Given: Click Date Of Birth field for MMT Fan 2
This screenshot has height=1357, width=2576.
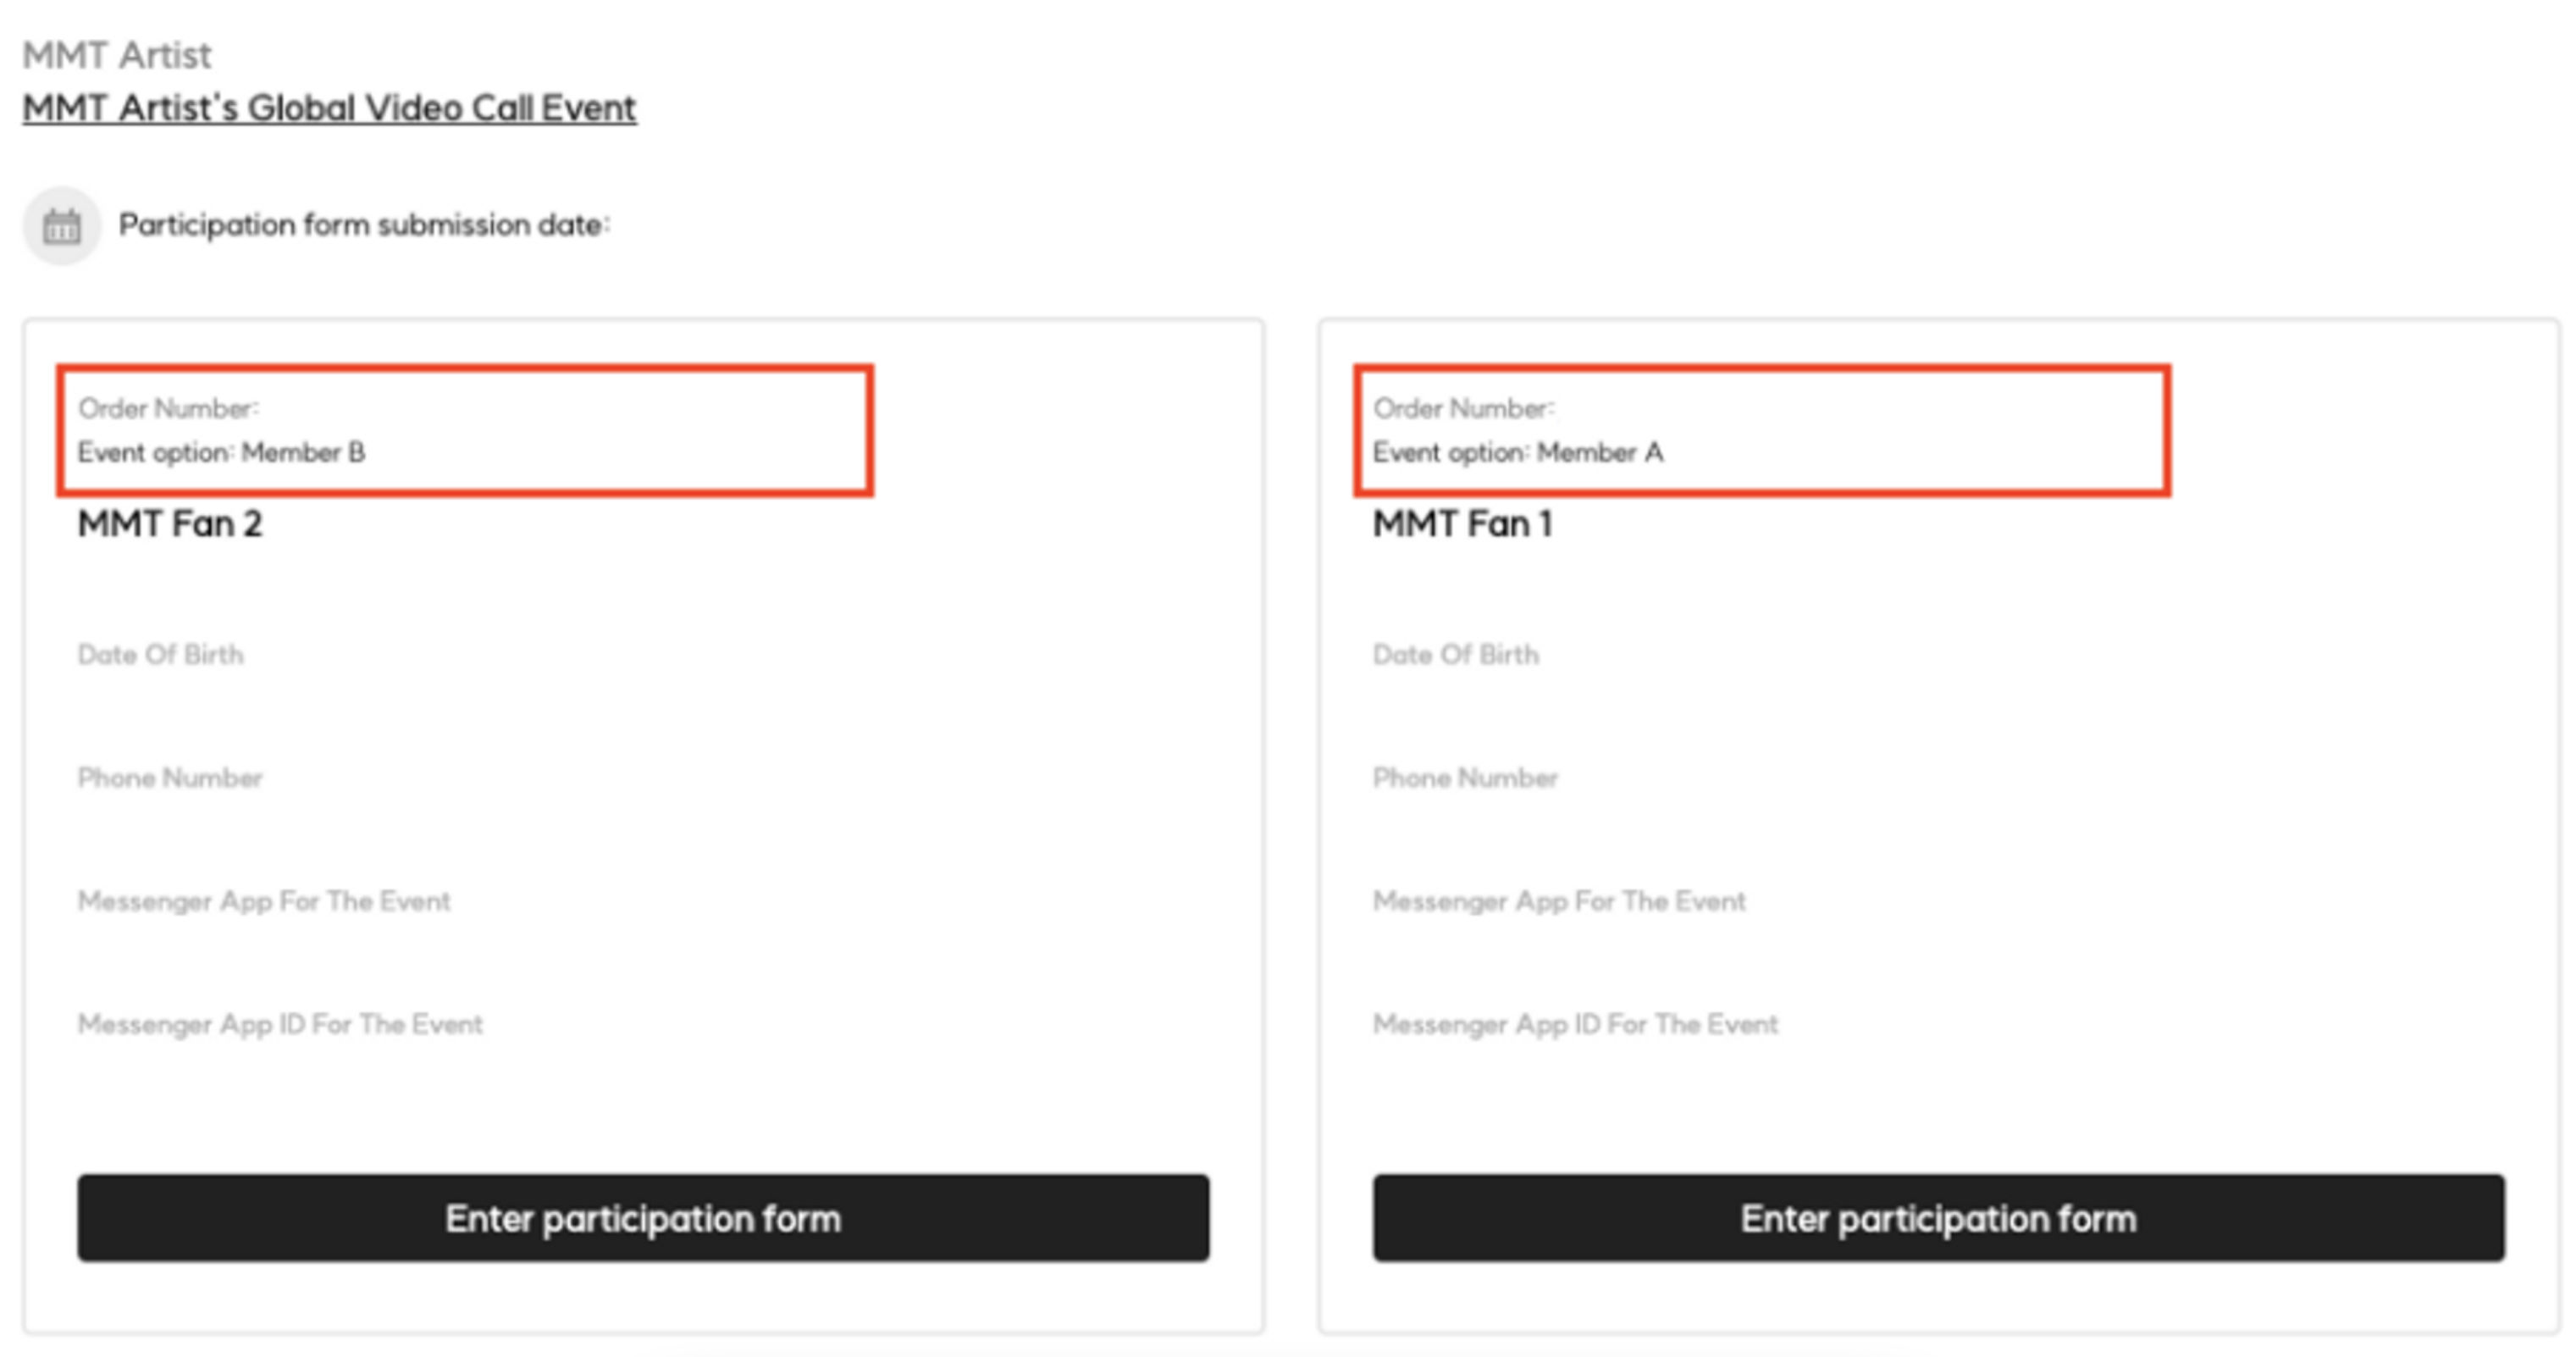Looking at the screenshot, I should 161,655.
